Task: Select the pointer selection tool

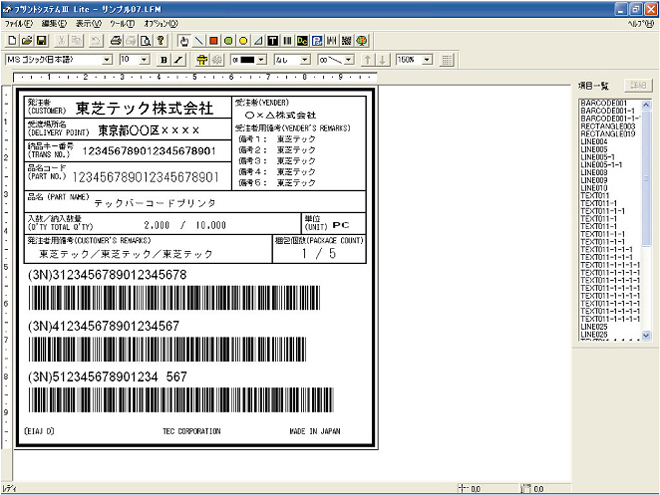Action: pyautogui.click(x=183, y=41)
